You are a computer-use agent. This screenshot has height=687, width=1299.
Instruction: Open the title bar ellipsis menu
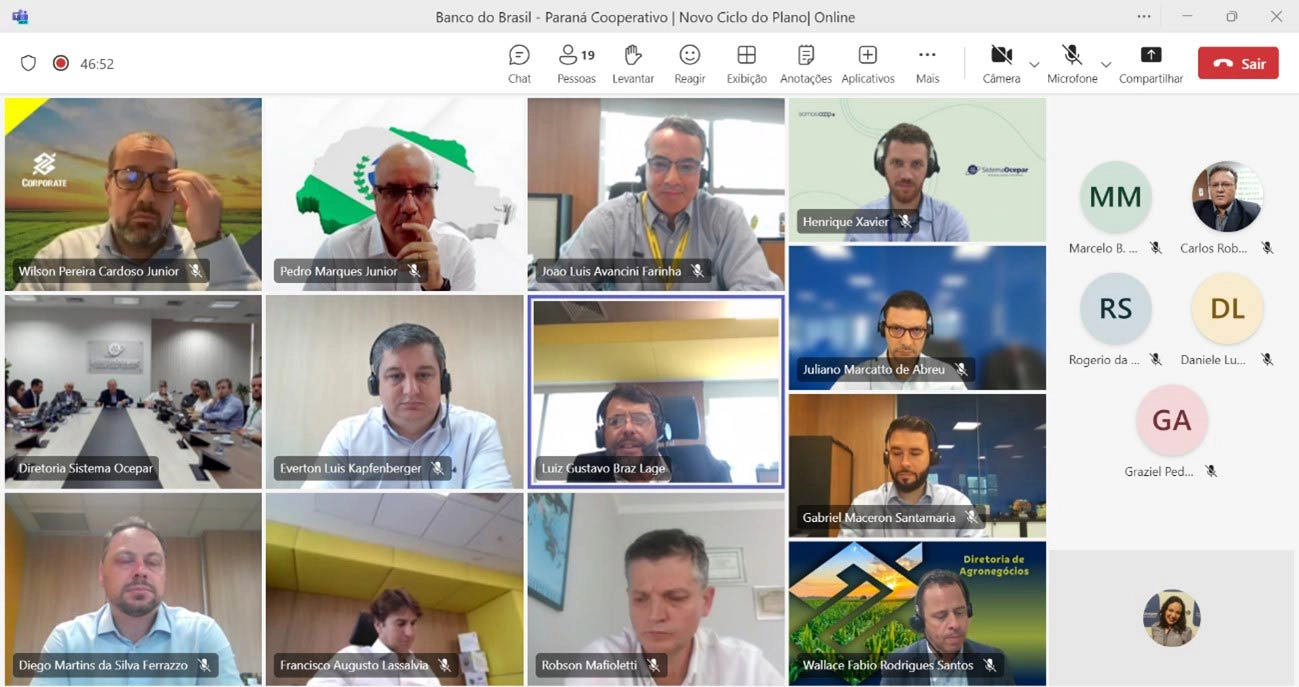coord(1144,16)
